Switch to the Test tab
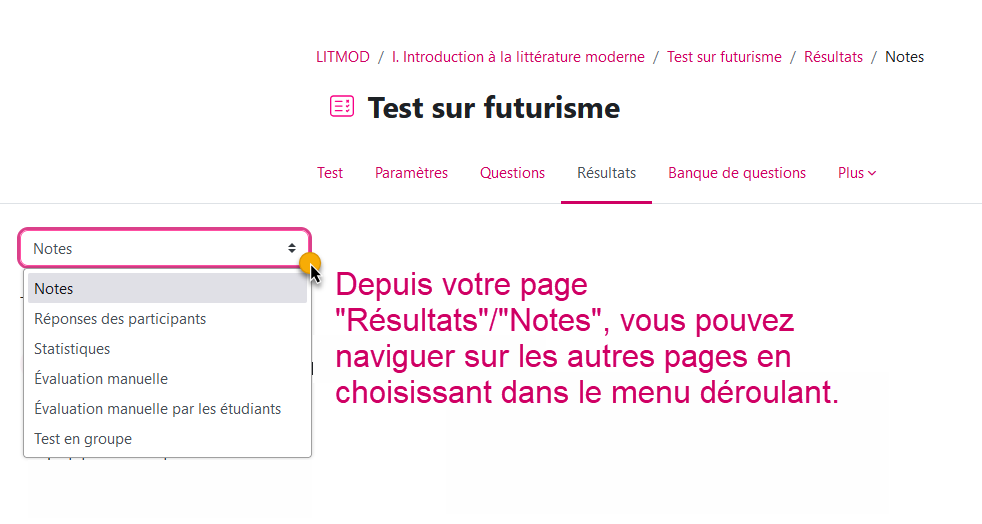This screenshot has height=524, width=982. pyautogui.click(x=330, y=173)
